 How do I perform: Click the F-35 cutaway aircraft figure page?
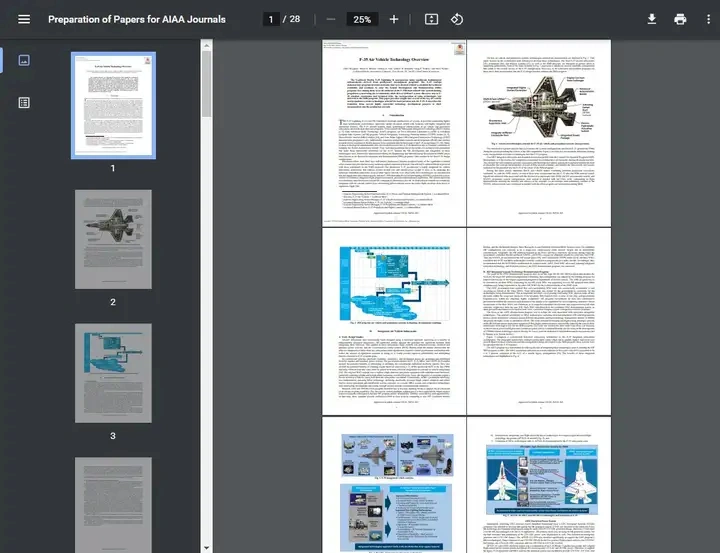click(x=539, y=133)
